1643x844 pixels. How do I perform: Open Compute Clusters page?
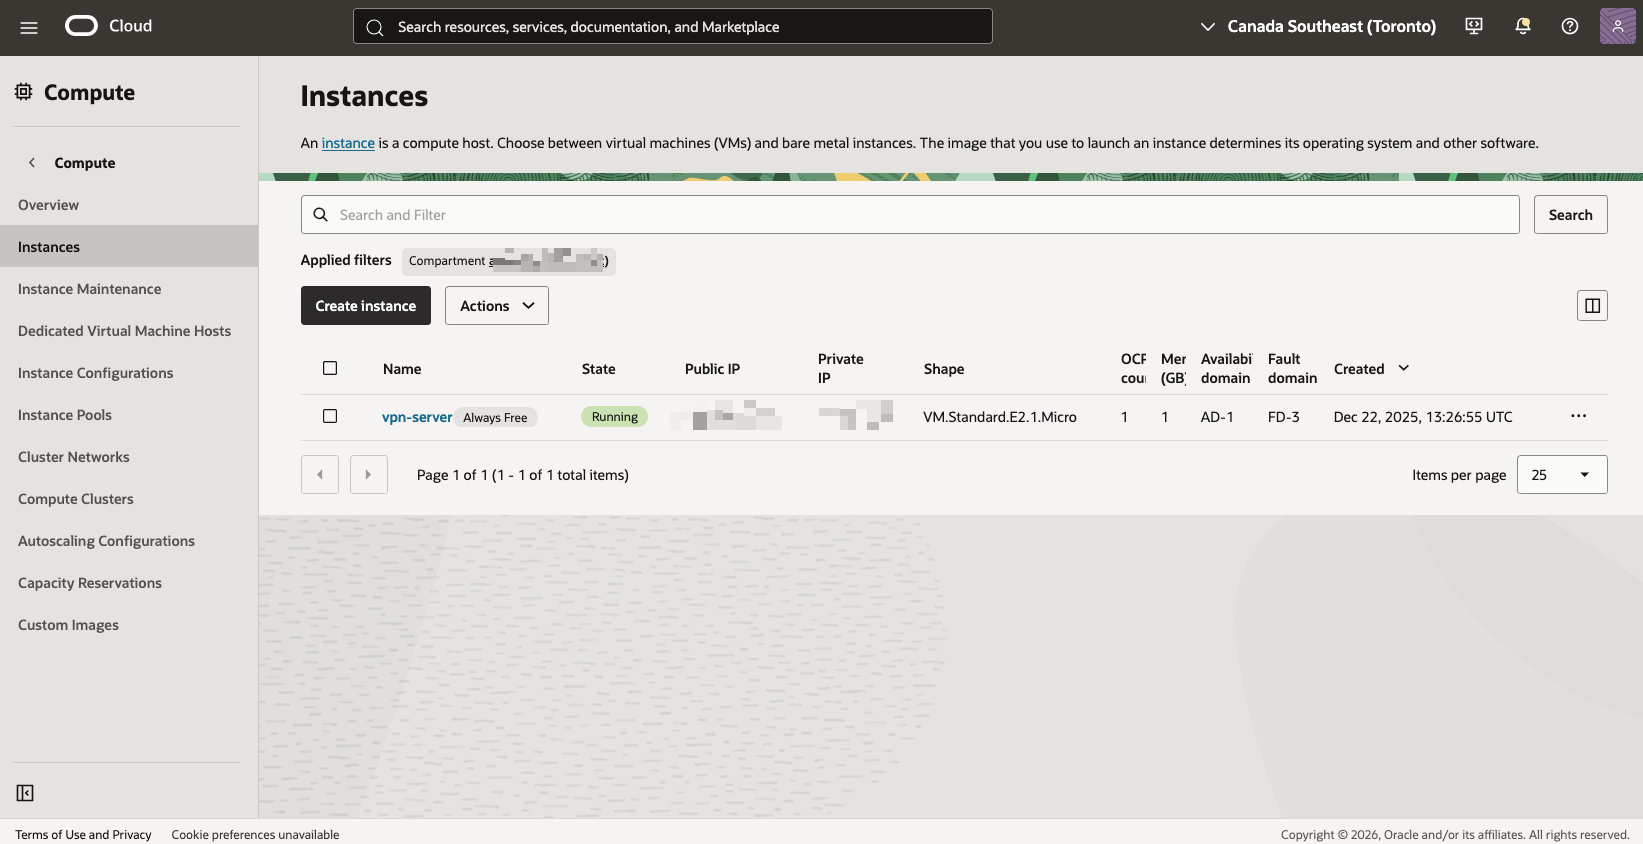point(129,499)
